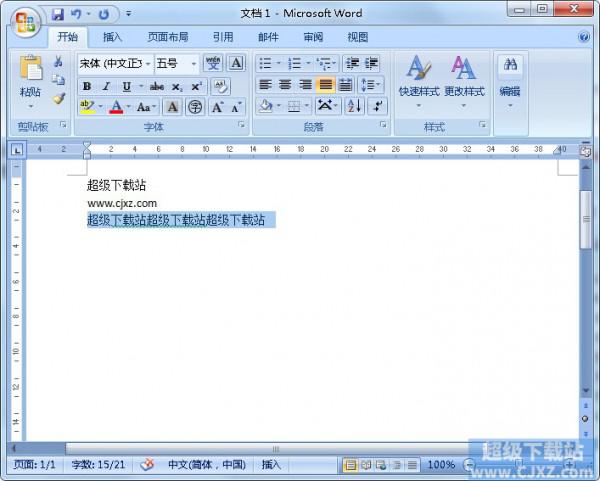Screen dimensions: 600x481
Task: Redo the last action
Action: [104, 14]
